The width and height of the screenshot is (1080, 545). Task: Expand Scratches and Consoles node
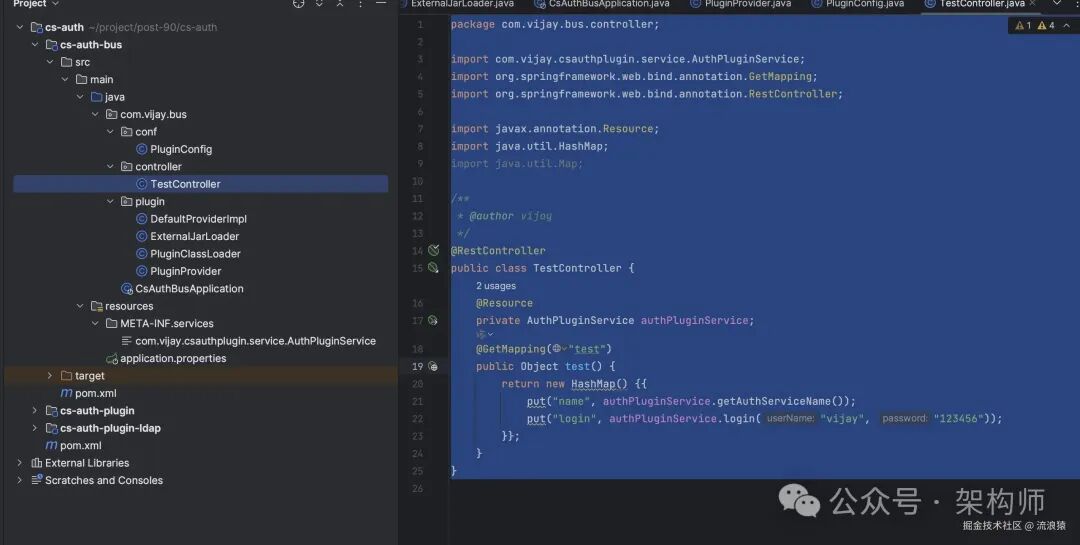[x=19, y=480]
